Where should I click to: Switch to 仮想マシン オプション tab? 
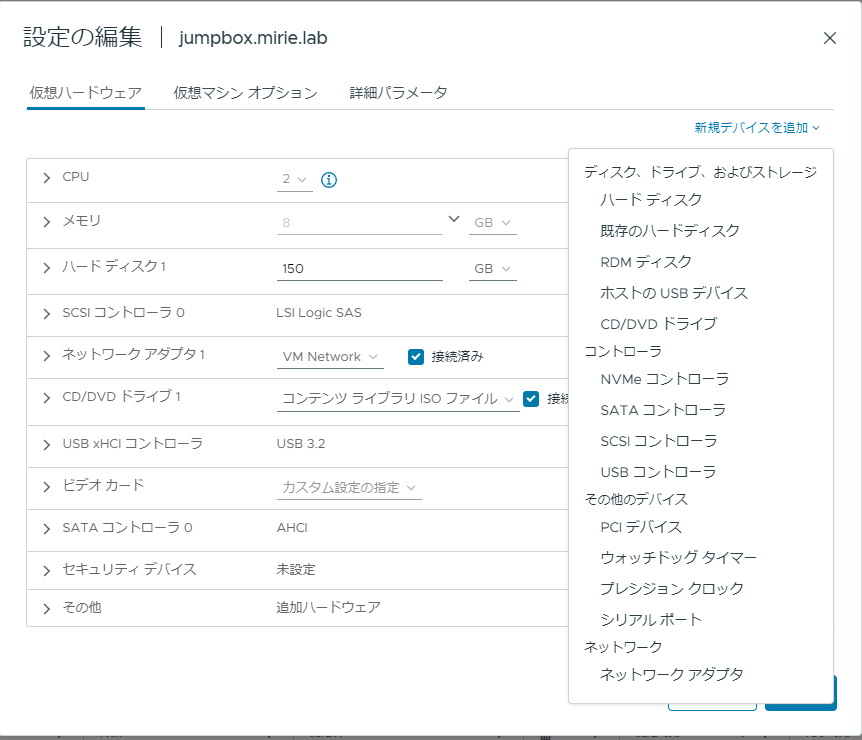tap(245, 93)
